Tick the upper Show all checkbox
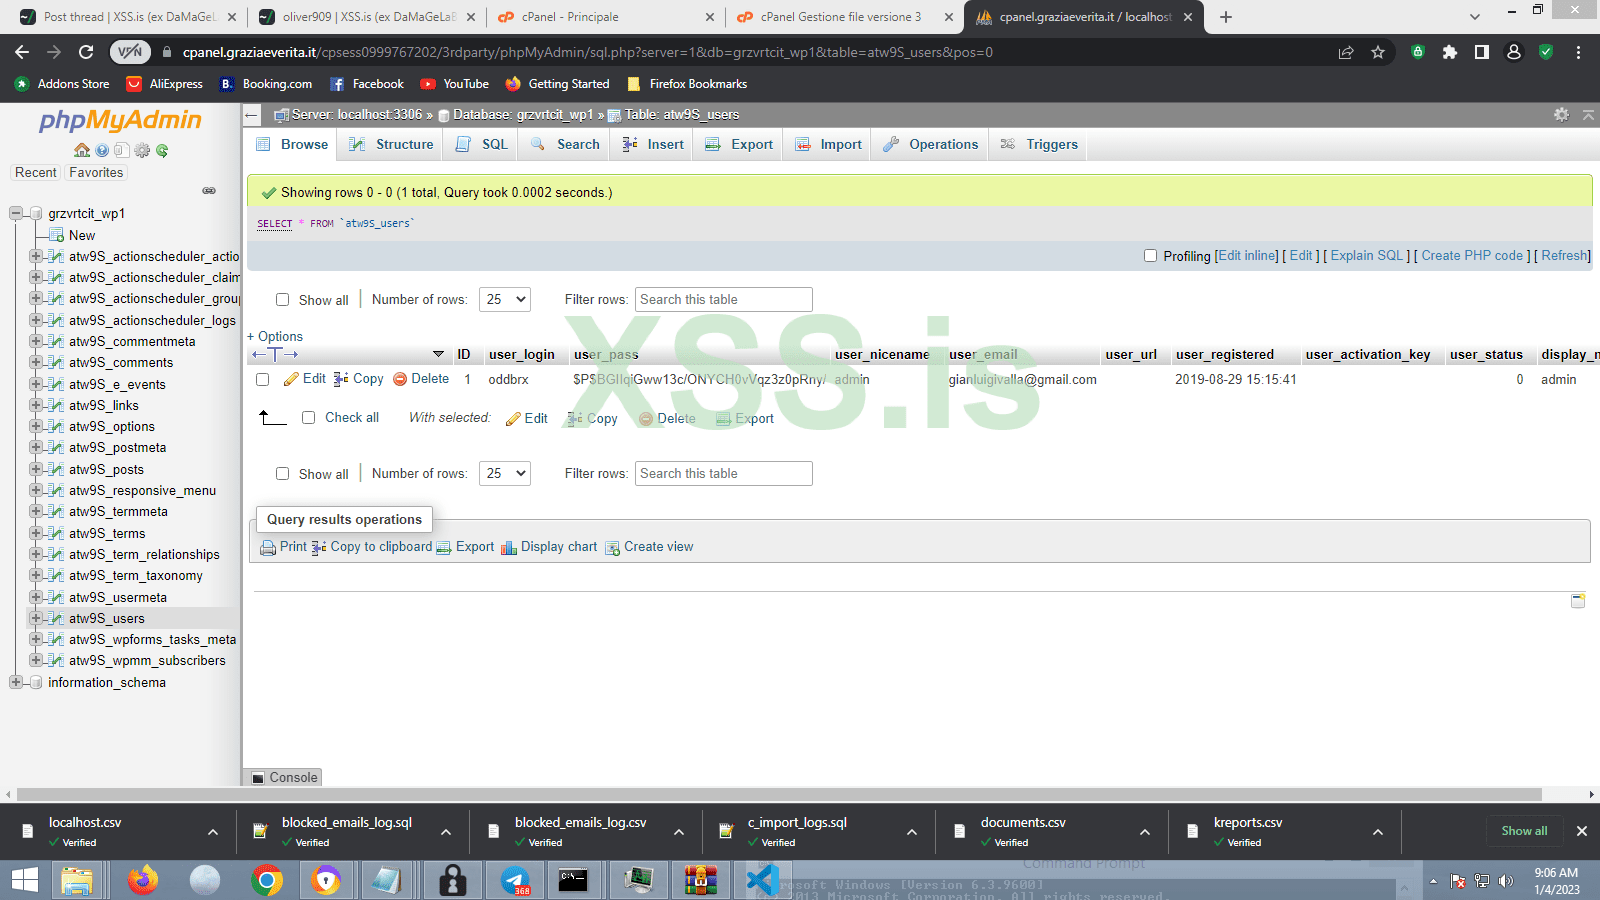 tap(282, 300)
